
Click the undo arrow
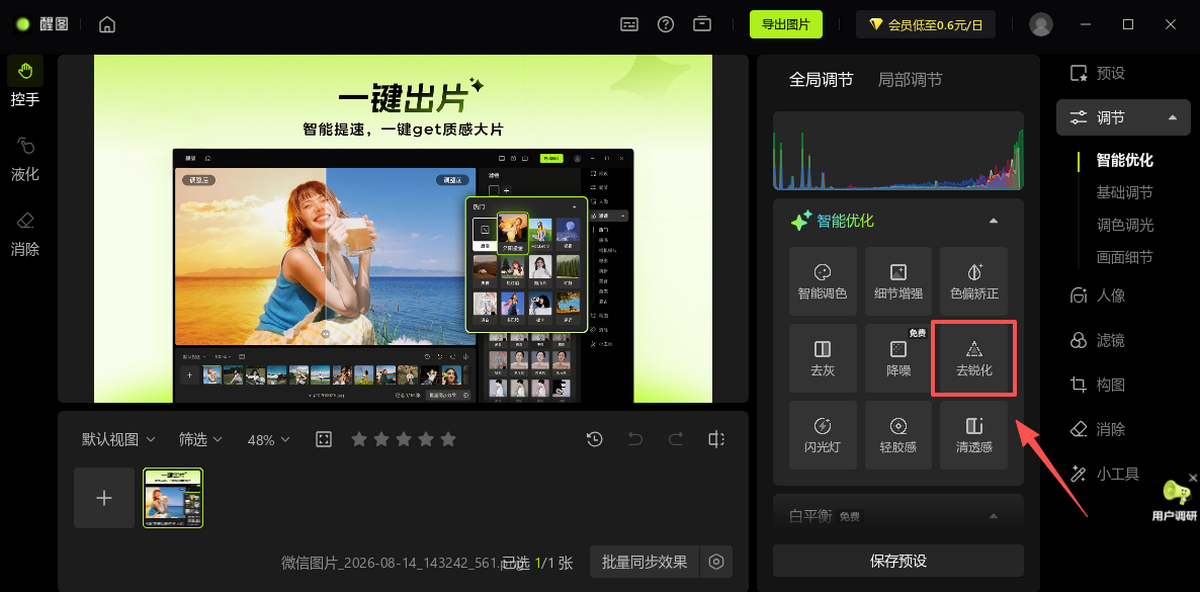(x=634, y=439)
